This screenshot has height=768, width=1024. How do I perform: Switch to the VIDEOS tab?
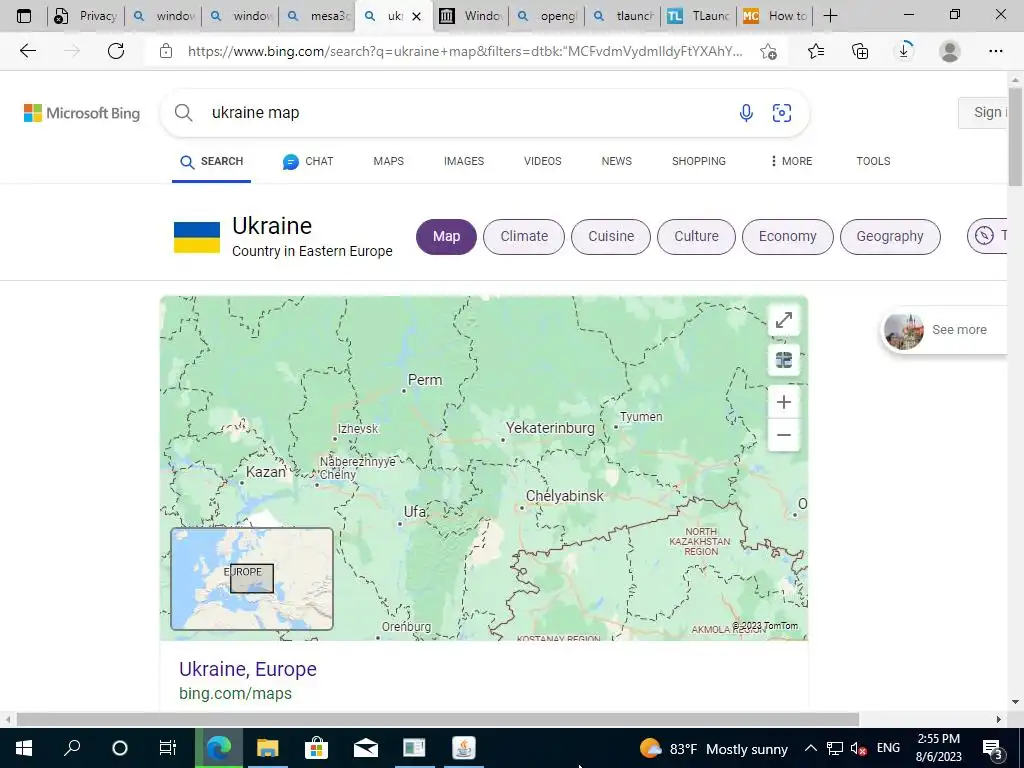pos(543,161)
